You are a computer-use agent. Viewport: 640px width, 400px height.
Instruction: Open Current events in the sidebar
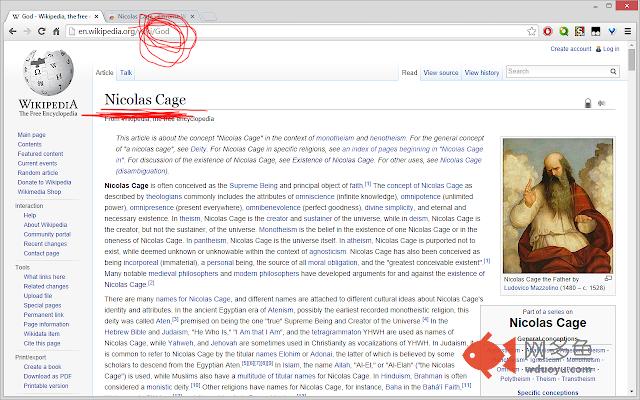coord(38,163)
